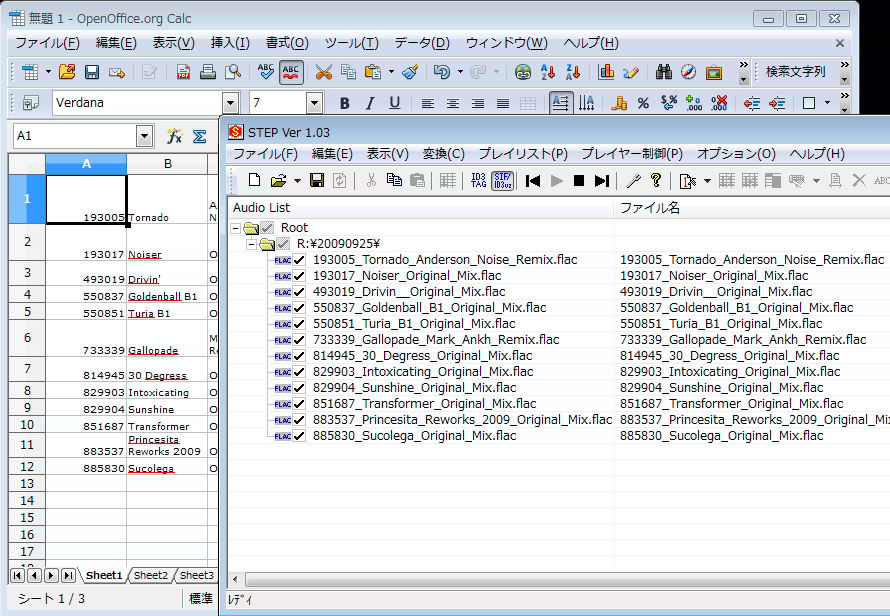Screen dimensions: 890x616
Task: Uncheck 493019_Drivin__Original_Mix.flac
Action: 299,292
